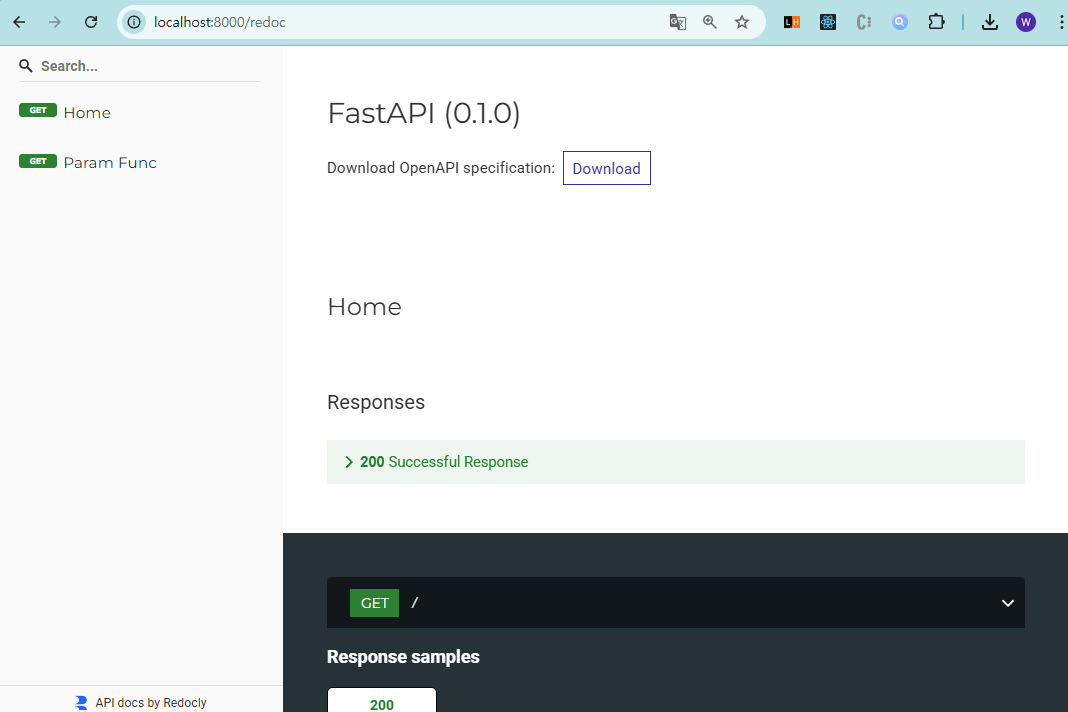Open the React Developer Tools extension
The width and height of the screenshot is (1068, 712).
pos(828,22)
